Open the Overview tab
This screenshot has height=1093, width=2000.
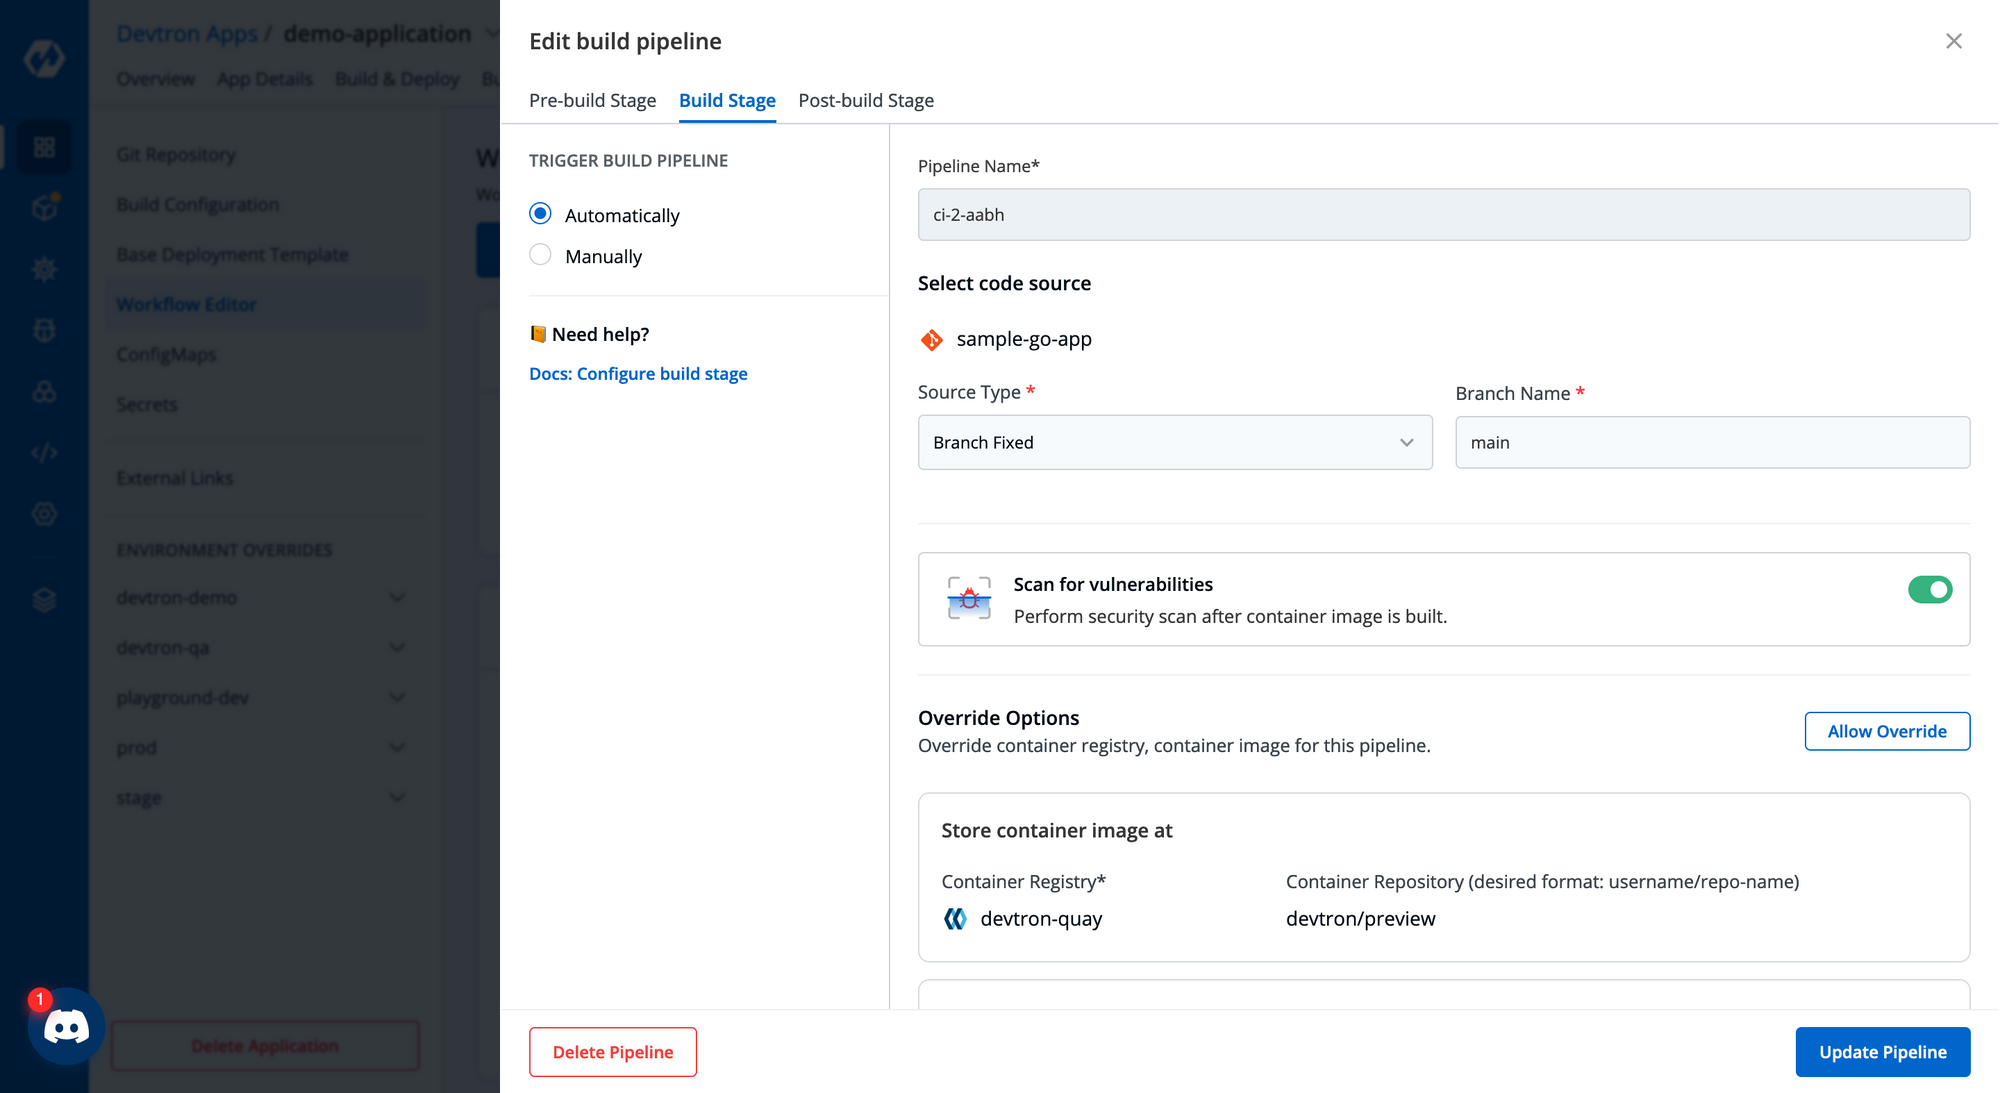coord(156,79)
